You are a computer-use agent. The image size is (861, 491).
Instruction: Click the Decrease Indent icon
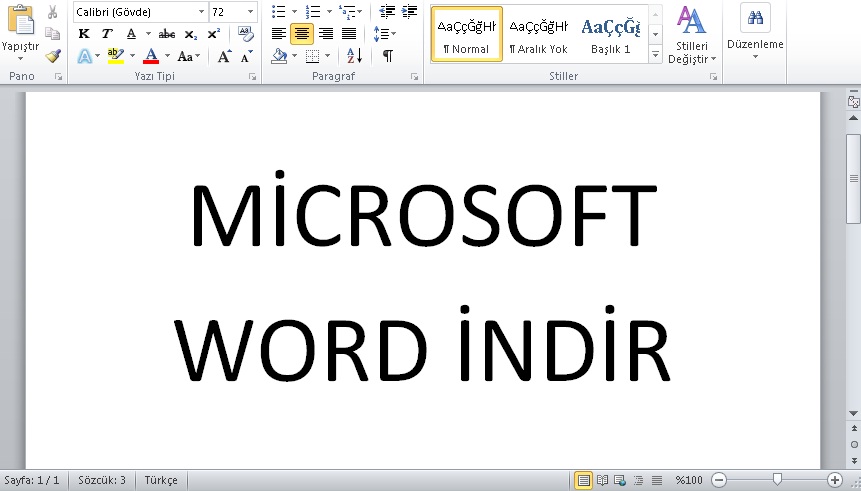[387, 12]
